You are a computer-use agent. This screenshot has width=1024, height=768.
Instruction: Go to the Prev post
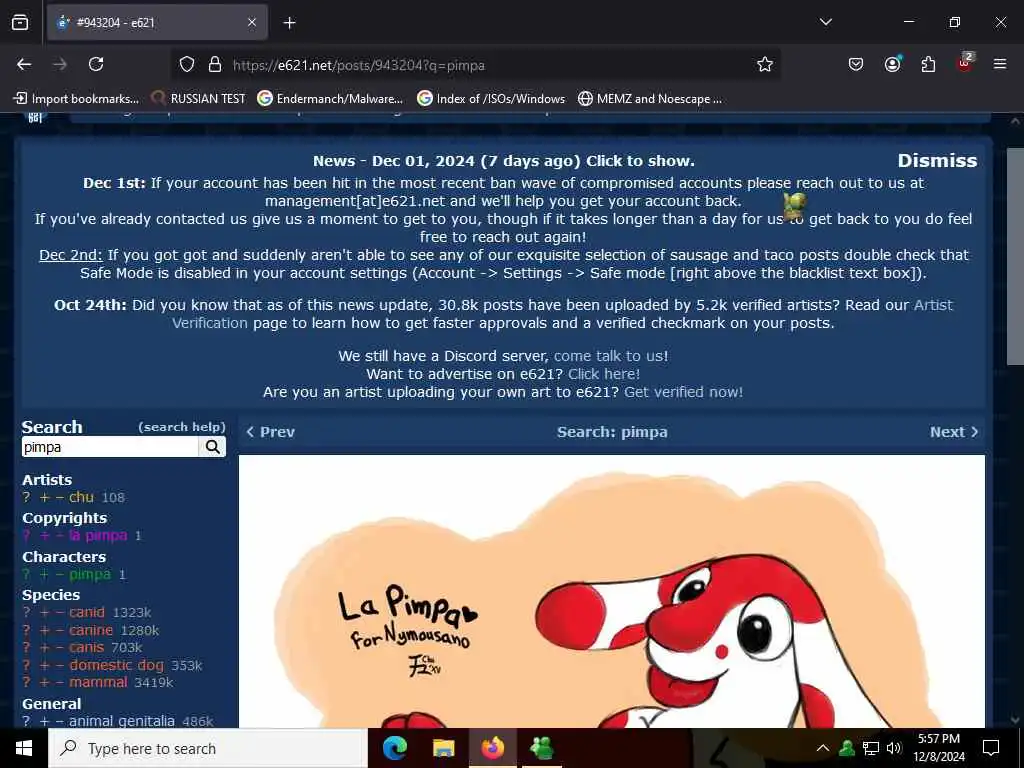270,432
